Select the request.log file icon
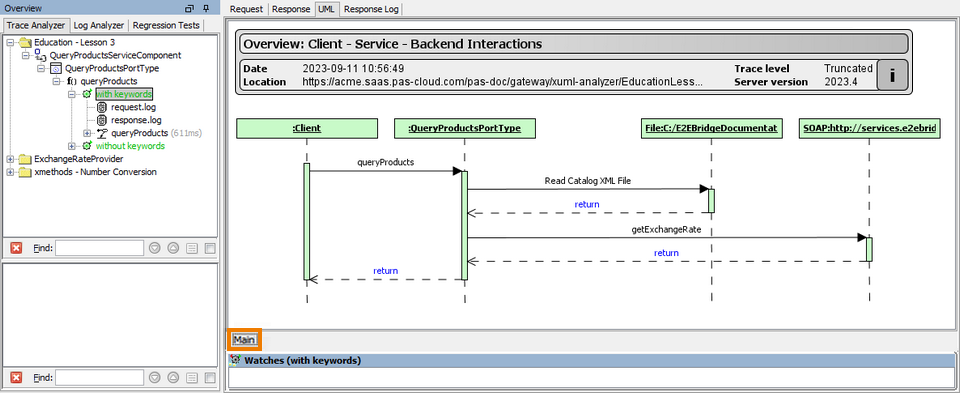Screen dimensions: 960x393 point(102,107)
